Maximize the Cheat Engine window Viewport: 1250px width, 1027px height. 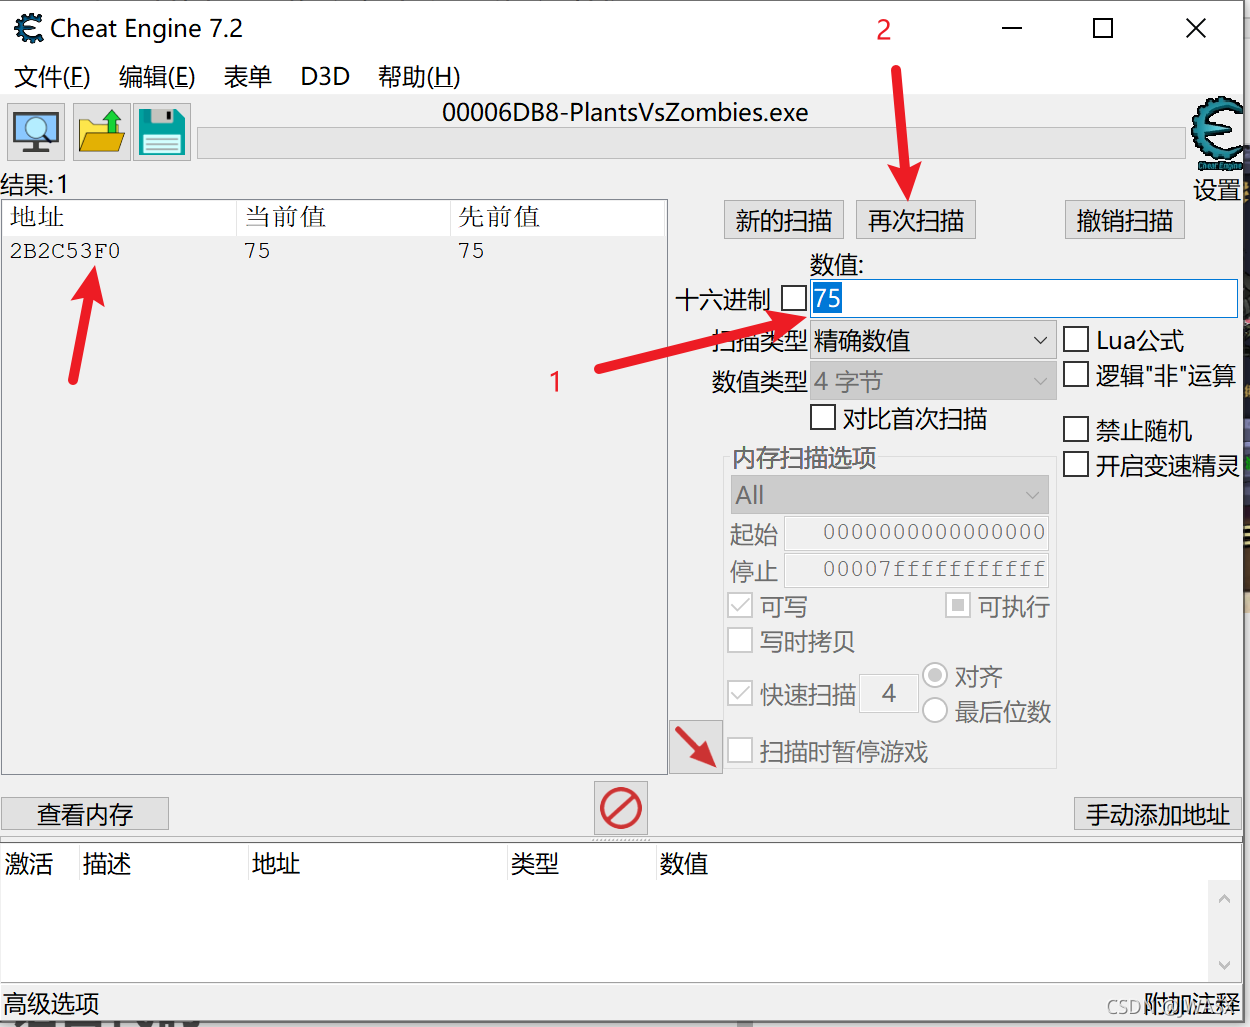pos(1103,28)
